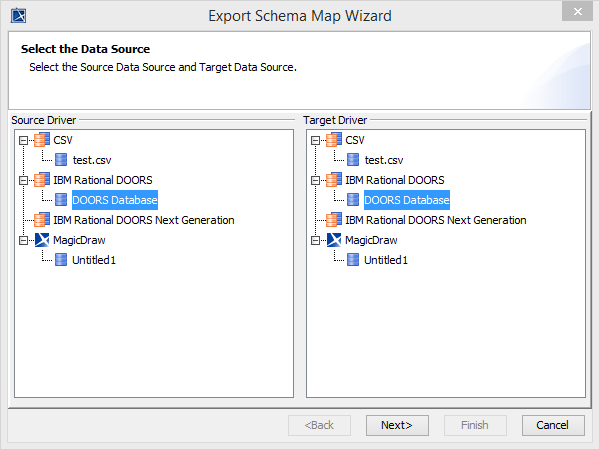Click the DOORS Database icon in Target Driver
Viewport: 600px width, 450px height.
[x=353, y=200]
